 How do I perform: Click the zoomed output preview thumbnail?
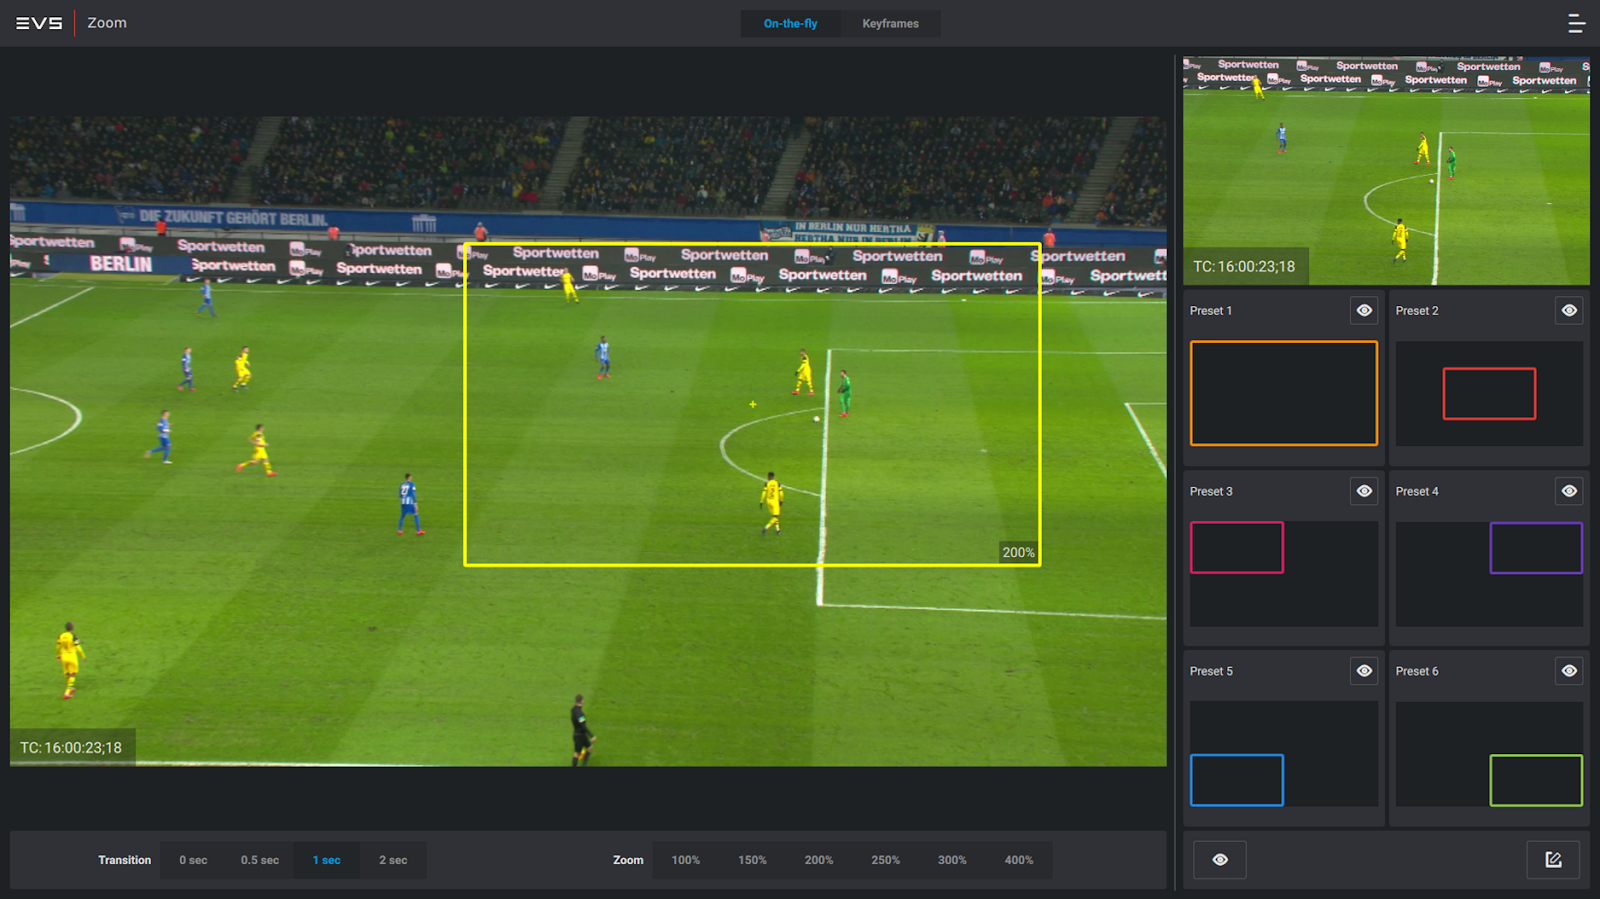tap(1386, 171)
